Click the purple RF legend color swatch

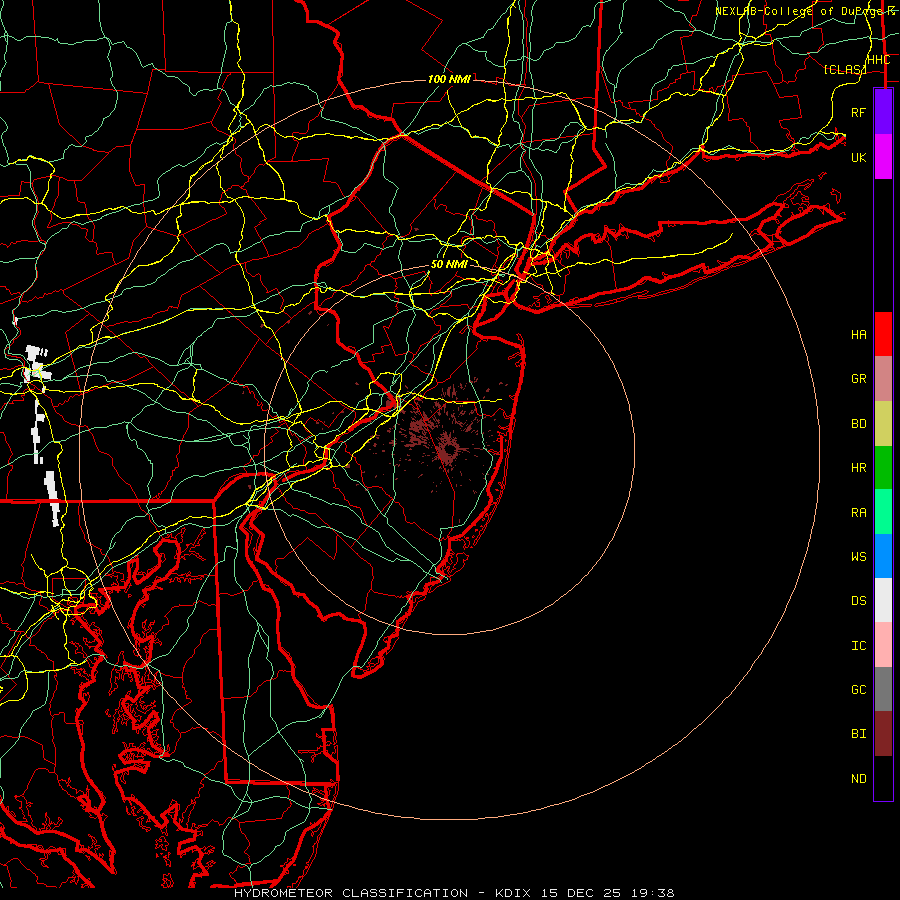[x=883, y=112]
